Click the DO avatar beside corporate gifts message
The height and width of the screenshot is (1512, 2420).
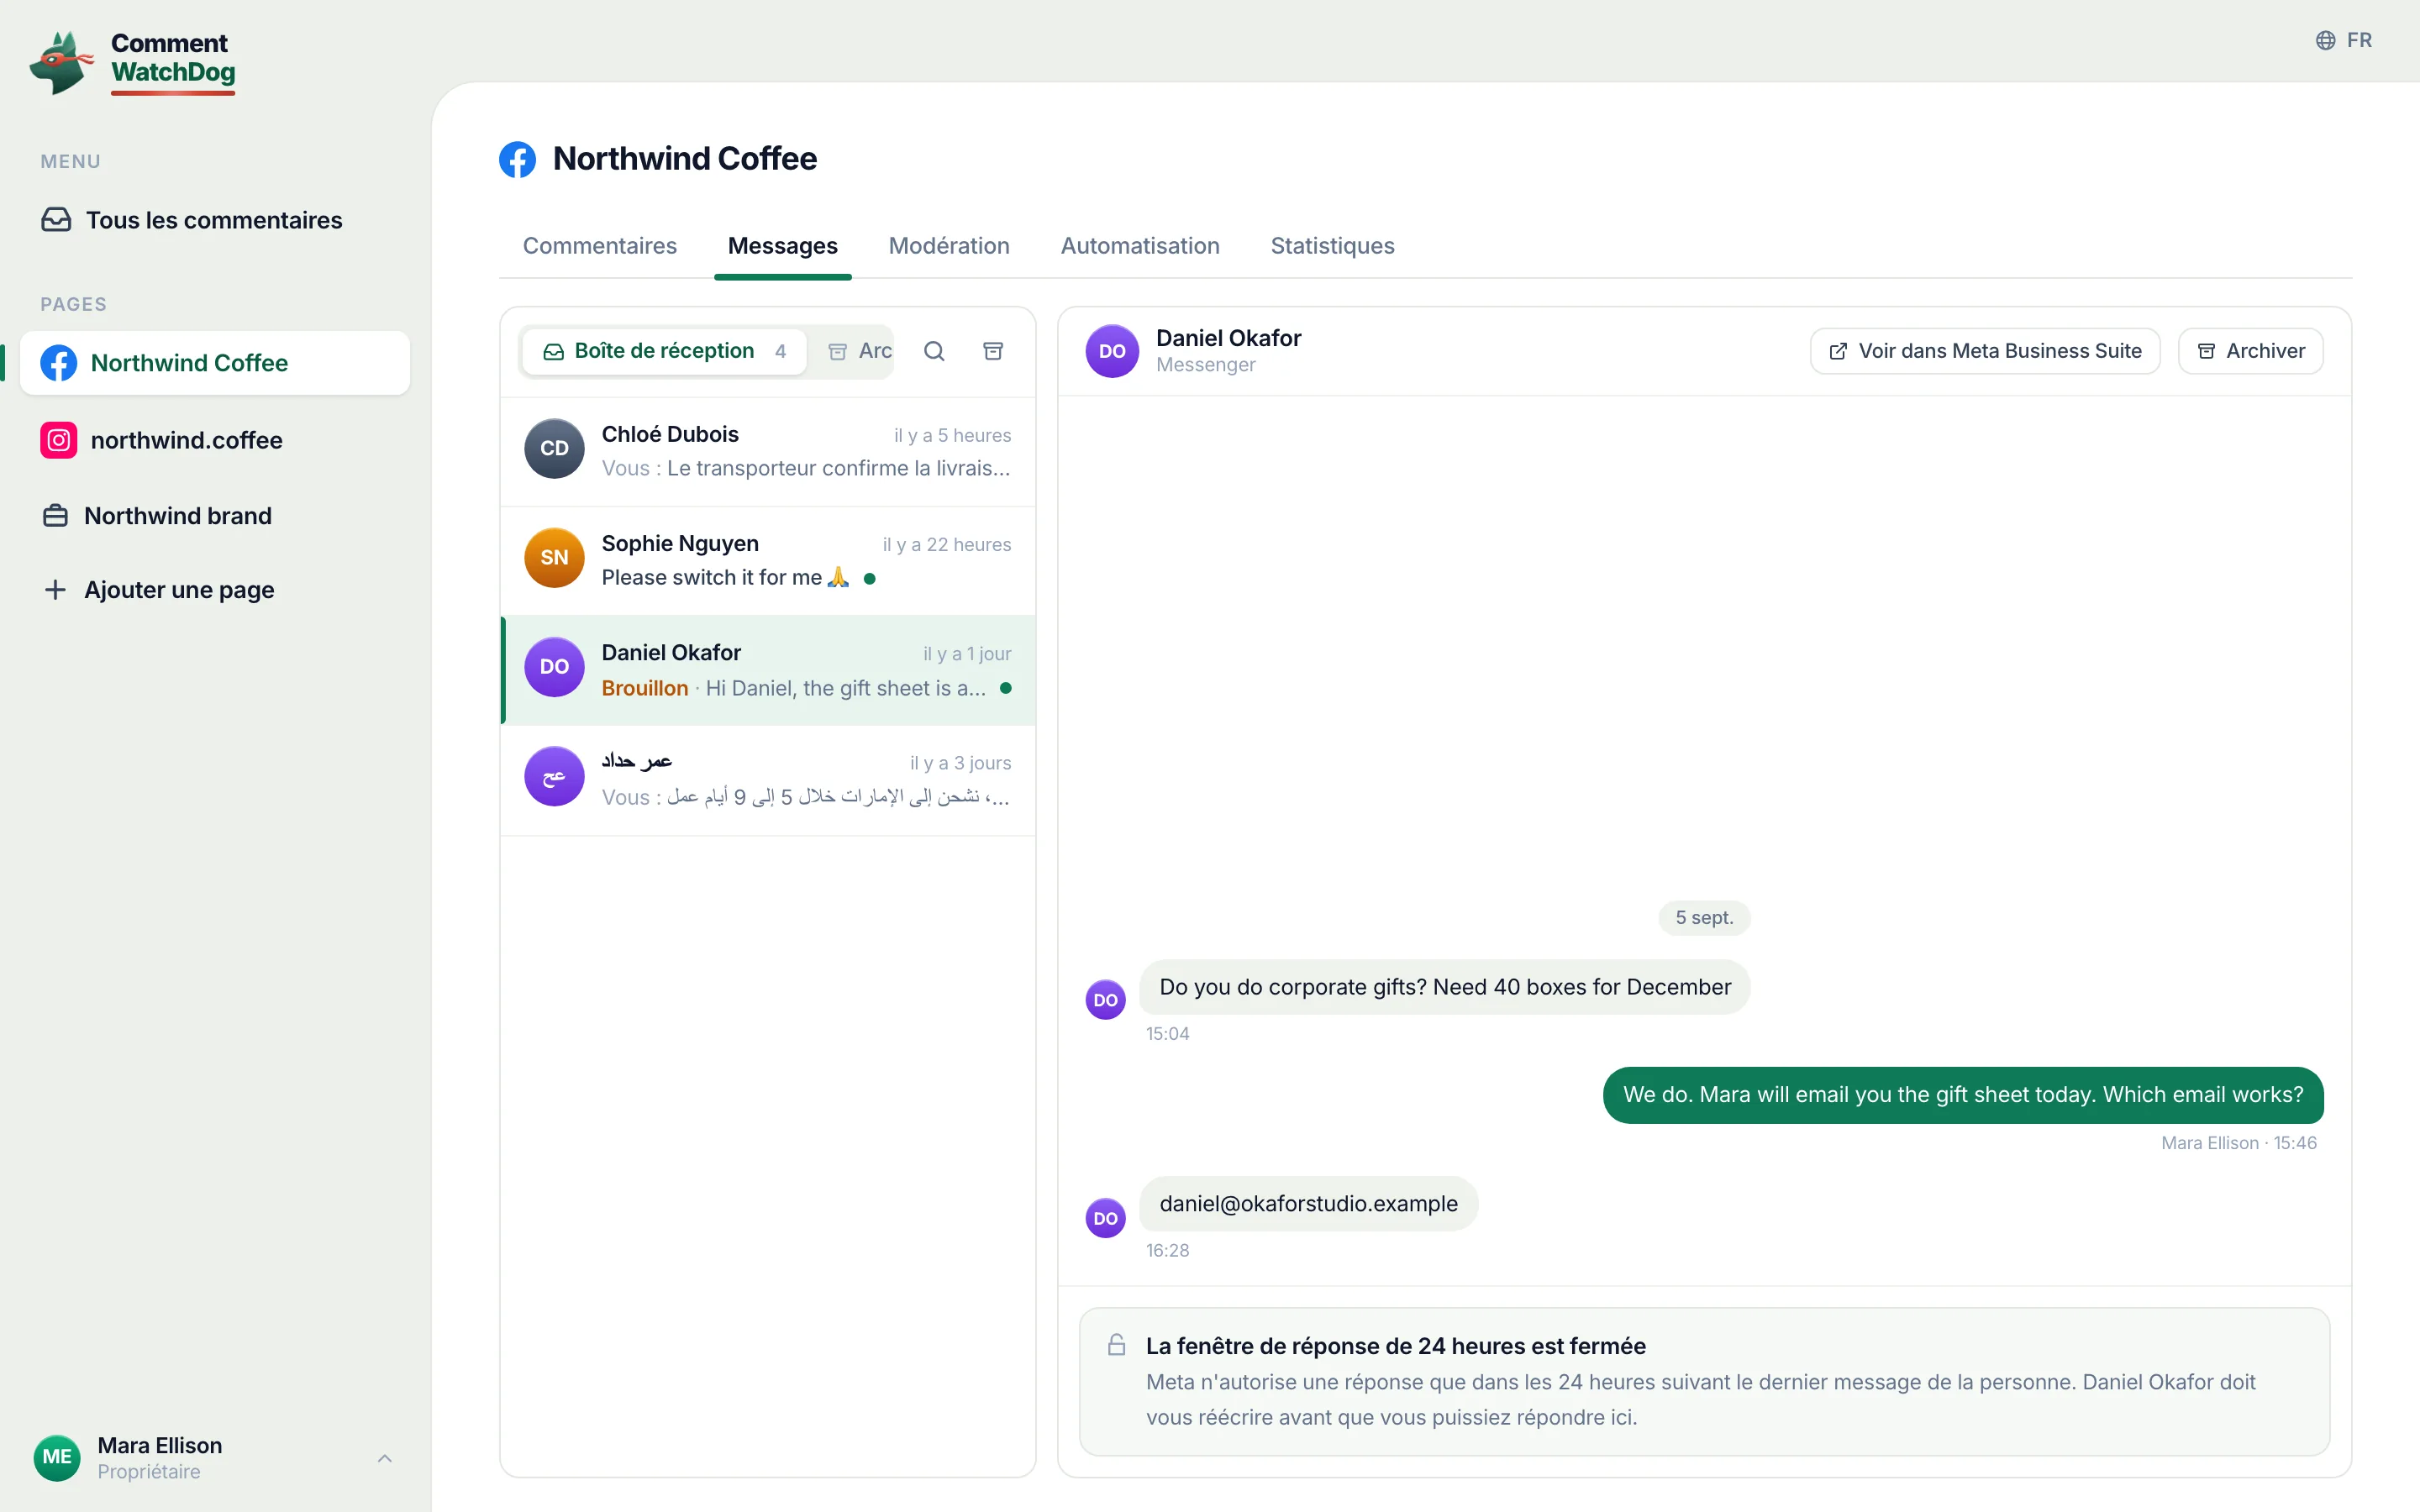coord(1105,1000)
